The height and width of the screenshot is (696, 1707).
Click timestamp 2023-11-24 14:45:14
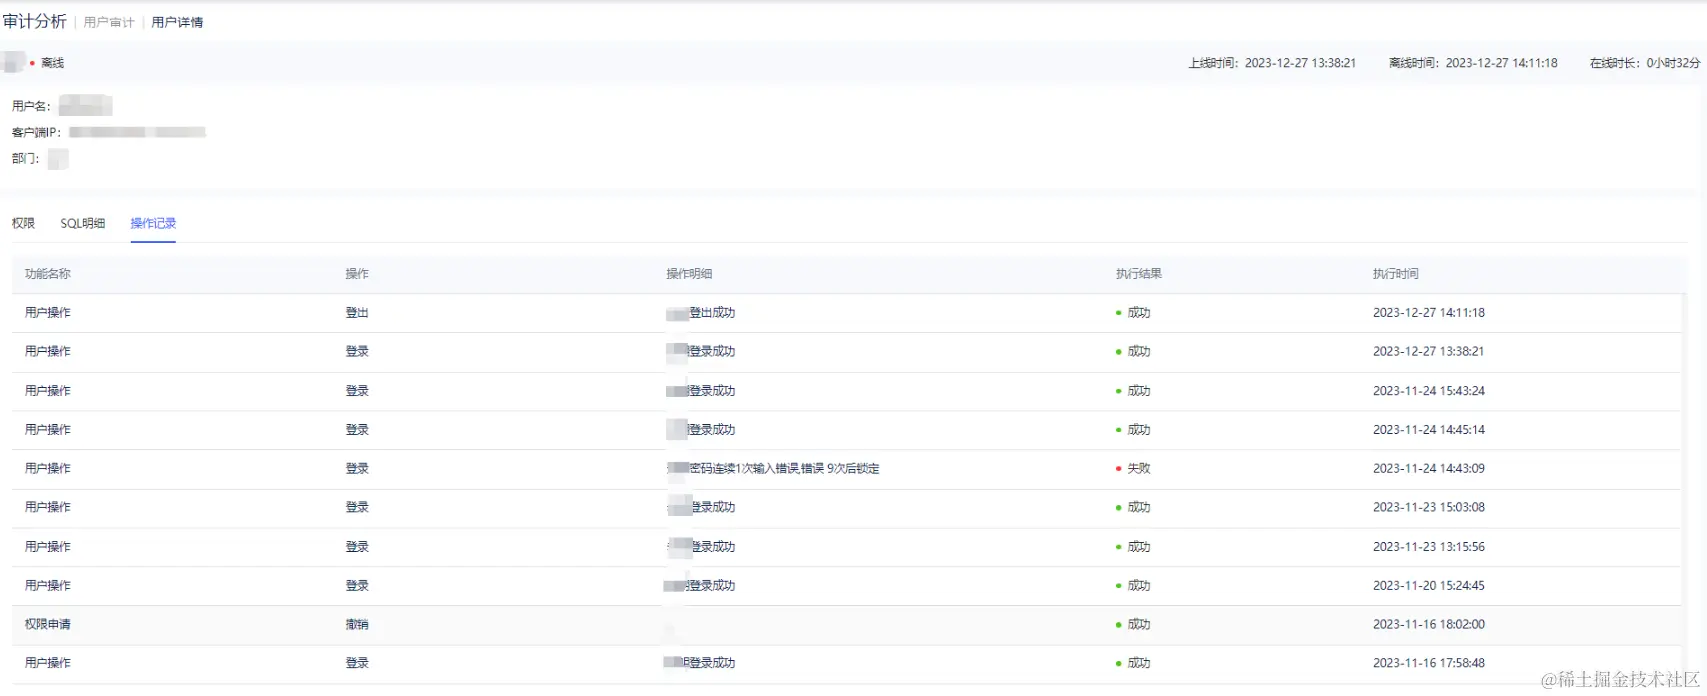1429,430
